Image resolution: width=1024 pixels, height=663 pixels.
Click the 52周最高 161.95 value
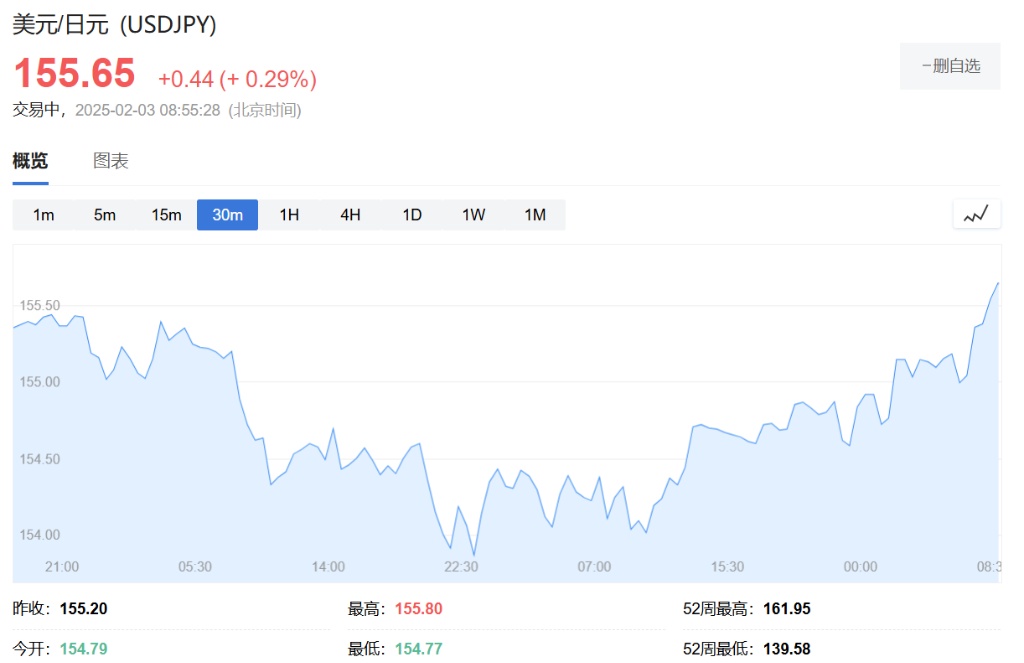(787, 609)
